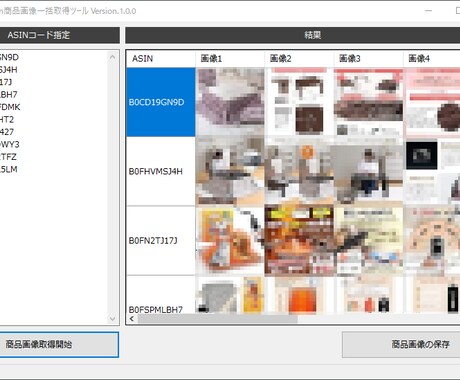Select the B0CD19GN9D ASIN cell
The image size is (460, 380).
click(x=161, y=102)
